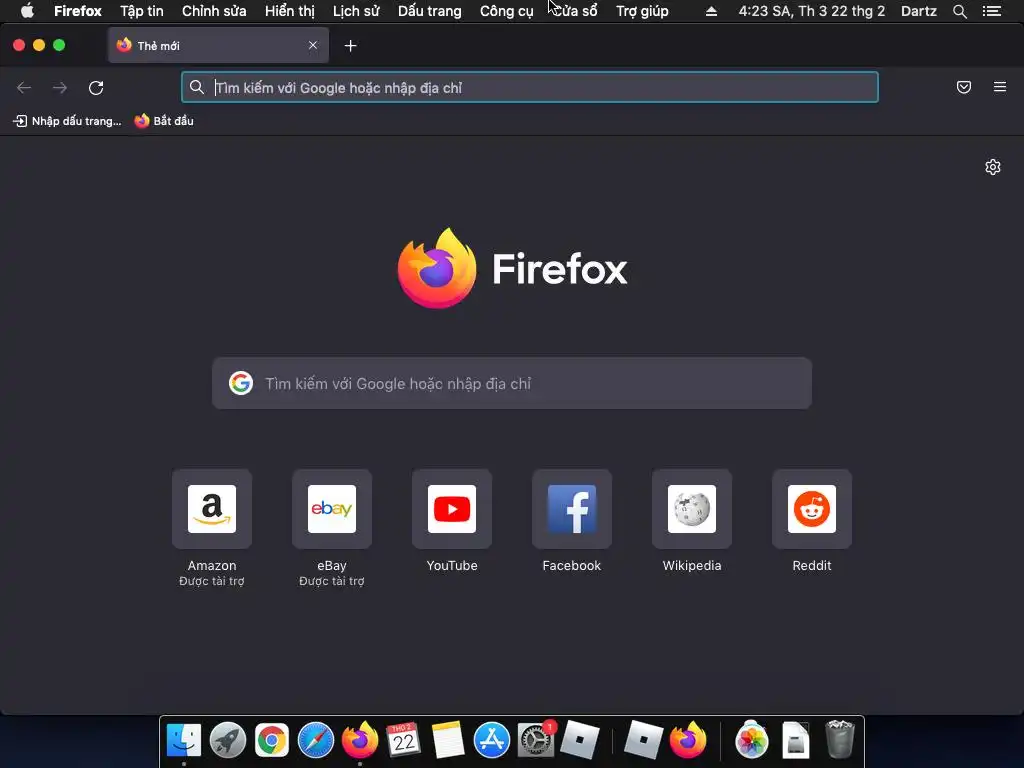This screenshot has width=1024, height=768.
Task: Open Notification Center list icon
Action: (991, 11)
